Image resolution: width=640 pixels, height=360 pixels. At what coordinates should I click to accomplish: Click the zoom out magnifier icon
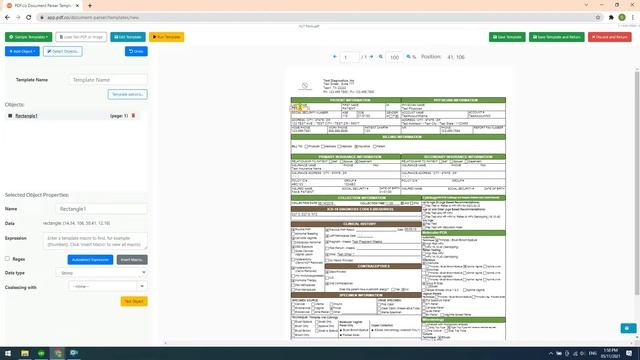point(381,57)
